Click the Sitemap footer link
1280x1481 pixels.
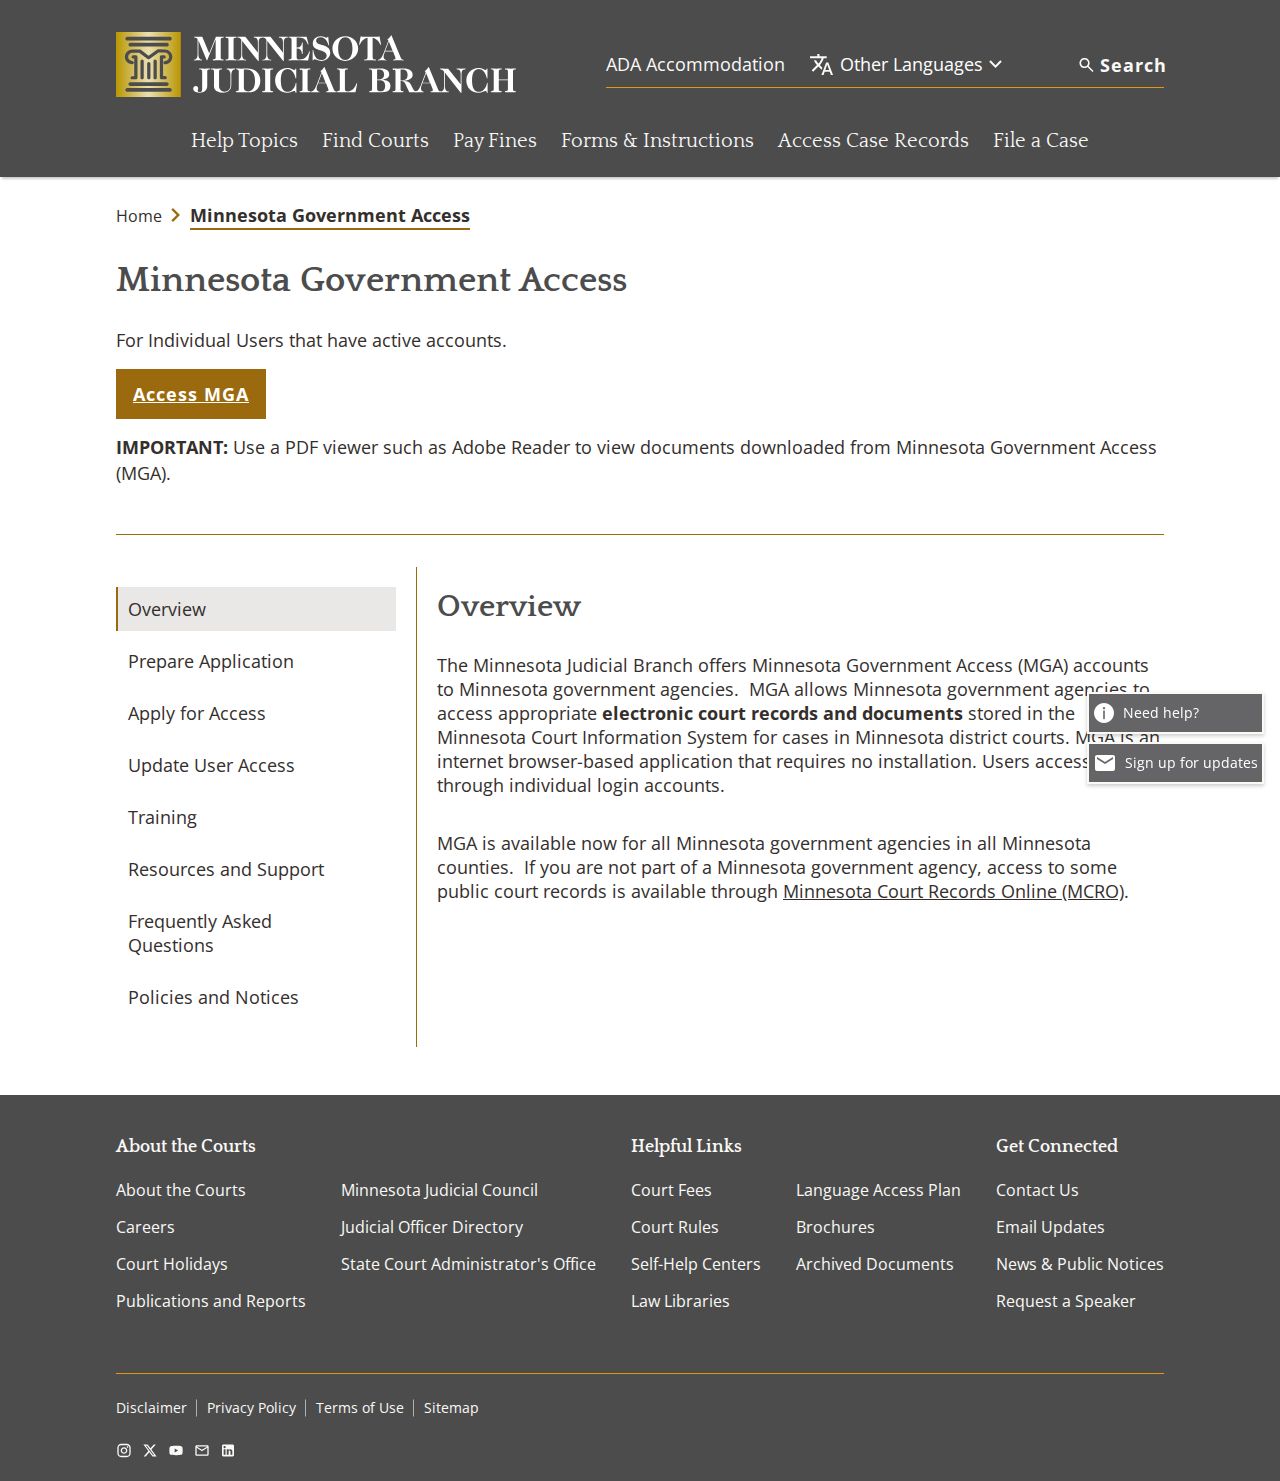coord(451,1408)
